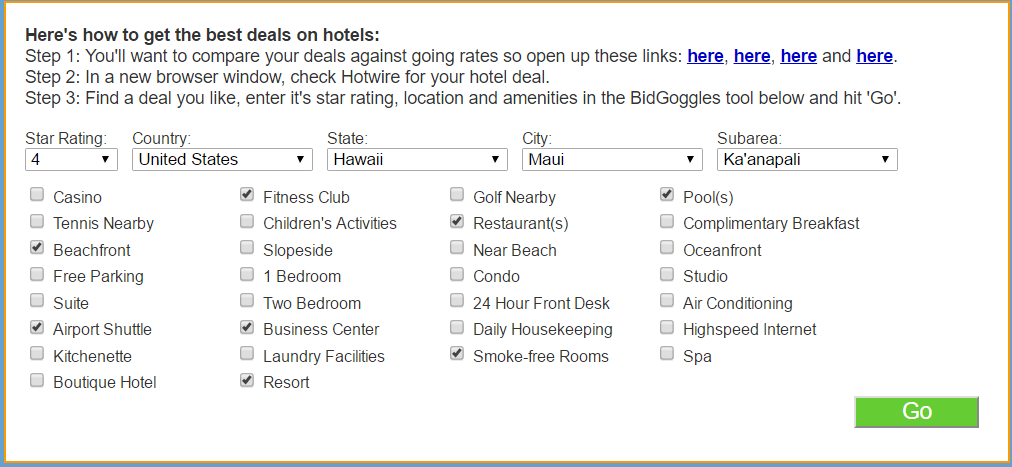Viewport: 1012px width, 467px height.
Task: Click the green Go button
Action: tap(916, 412)
